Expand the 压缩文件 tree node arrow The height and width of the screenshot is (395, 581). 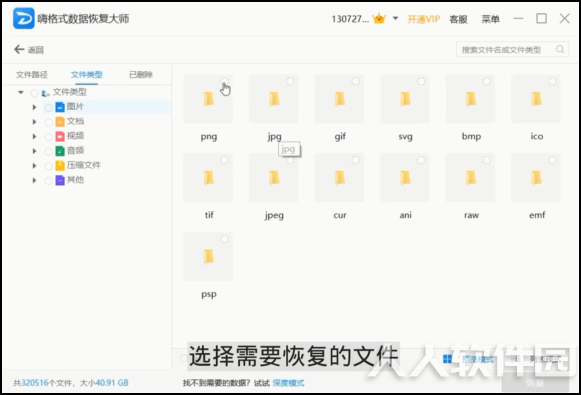34,166
